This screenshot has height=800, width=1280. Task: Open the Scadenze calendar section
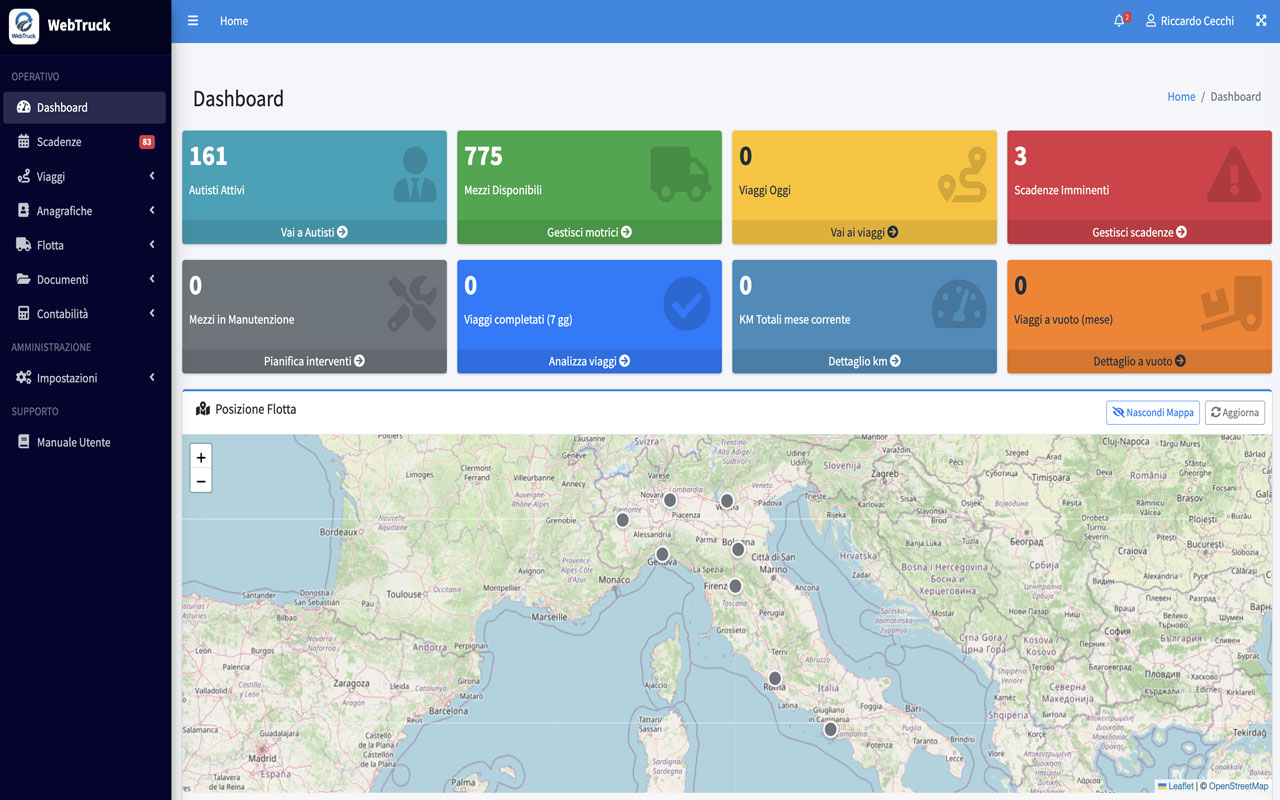pos(60,141)
